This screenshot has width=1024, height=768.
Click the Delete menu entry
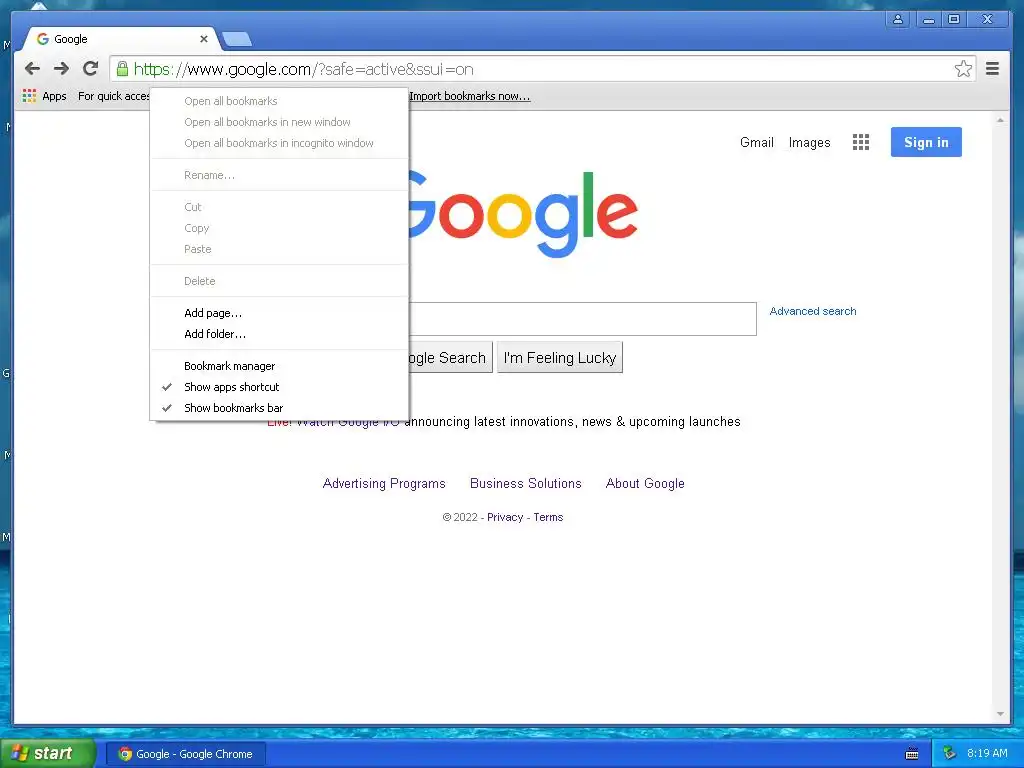coord(280,281)
